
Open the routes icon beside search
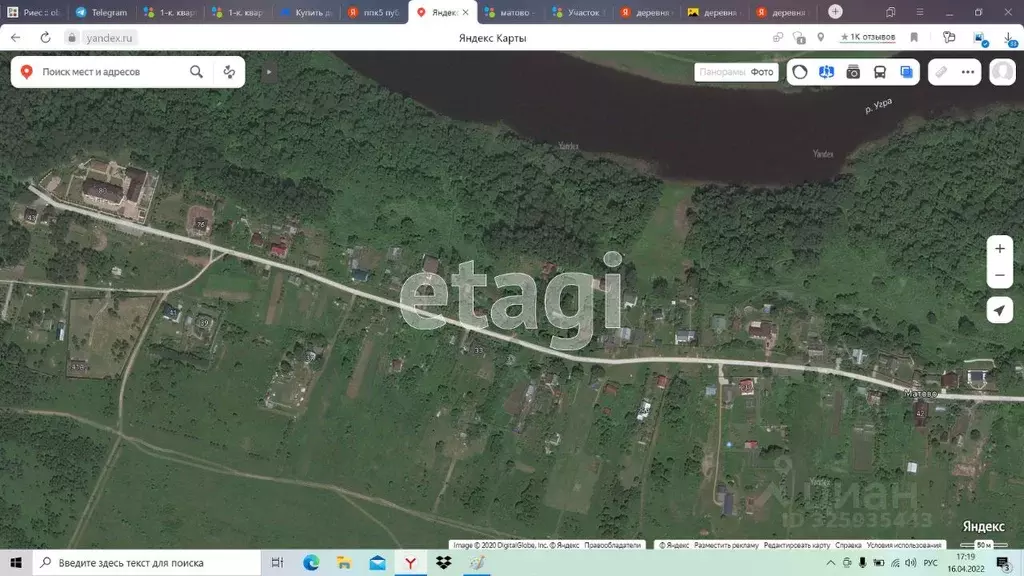tap(228, 72)
